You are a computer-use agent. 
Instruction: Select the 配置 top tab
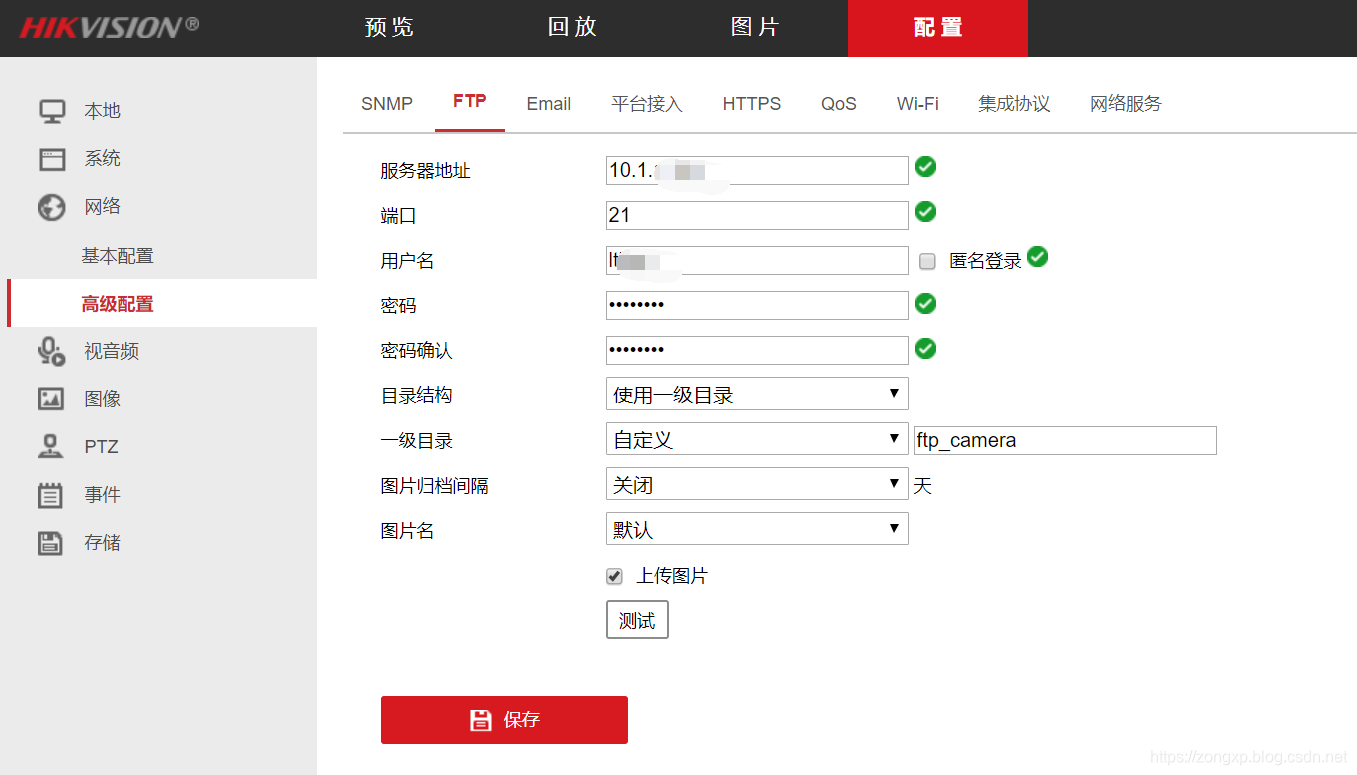coord(938,28)
